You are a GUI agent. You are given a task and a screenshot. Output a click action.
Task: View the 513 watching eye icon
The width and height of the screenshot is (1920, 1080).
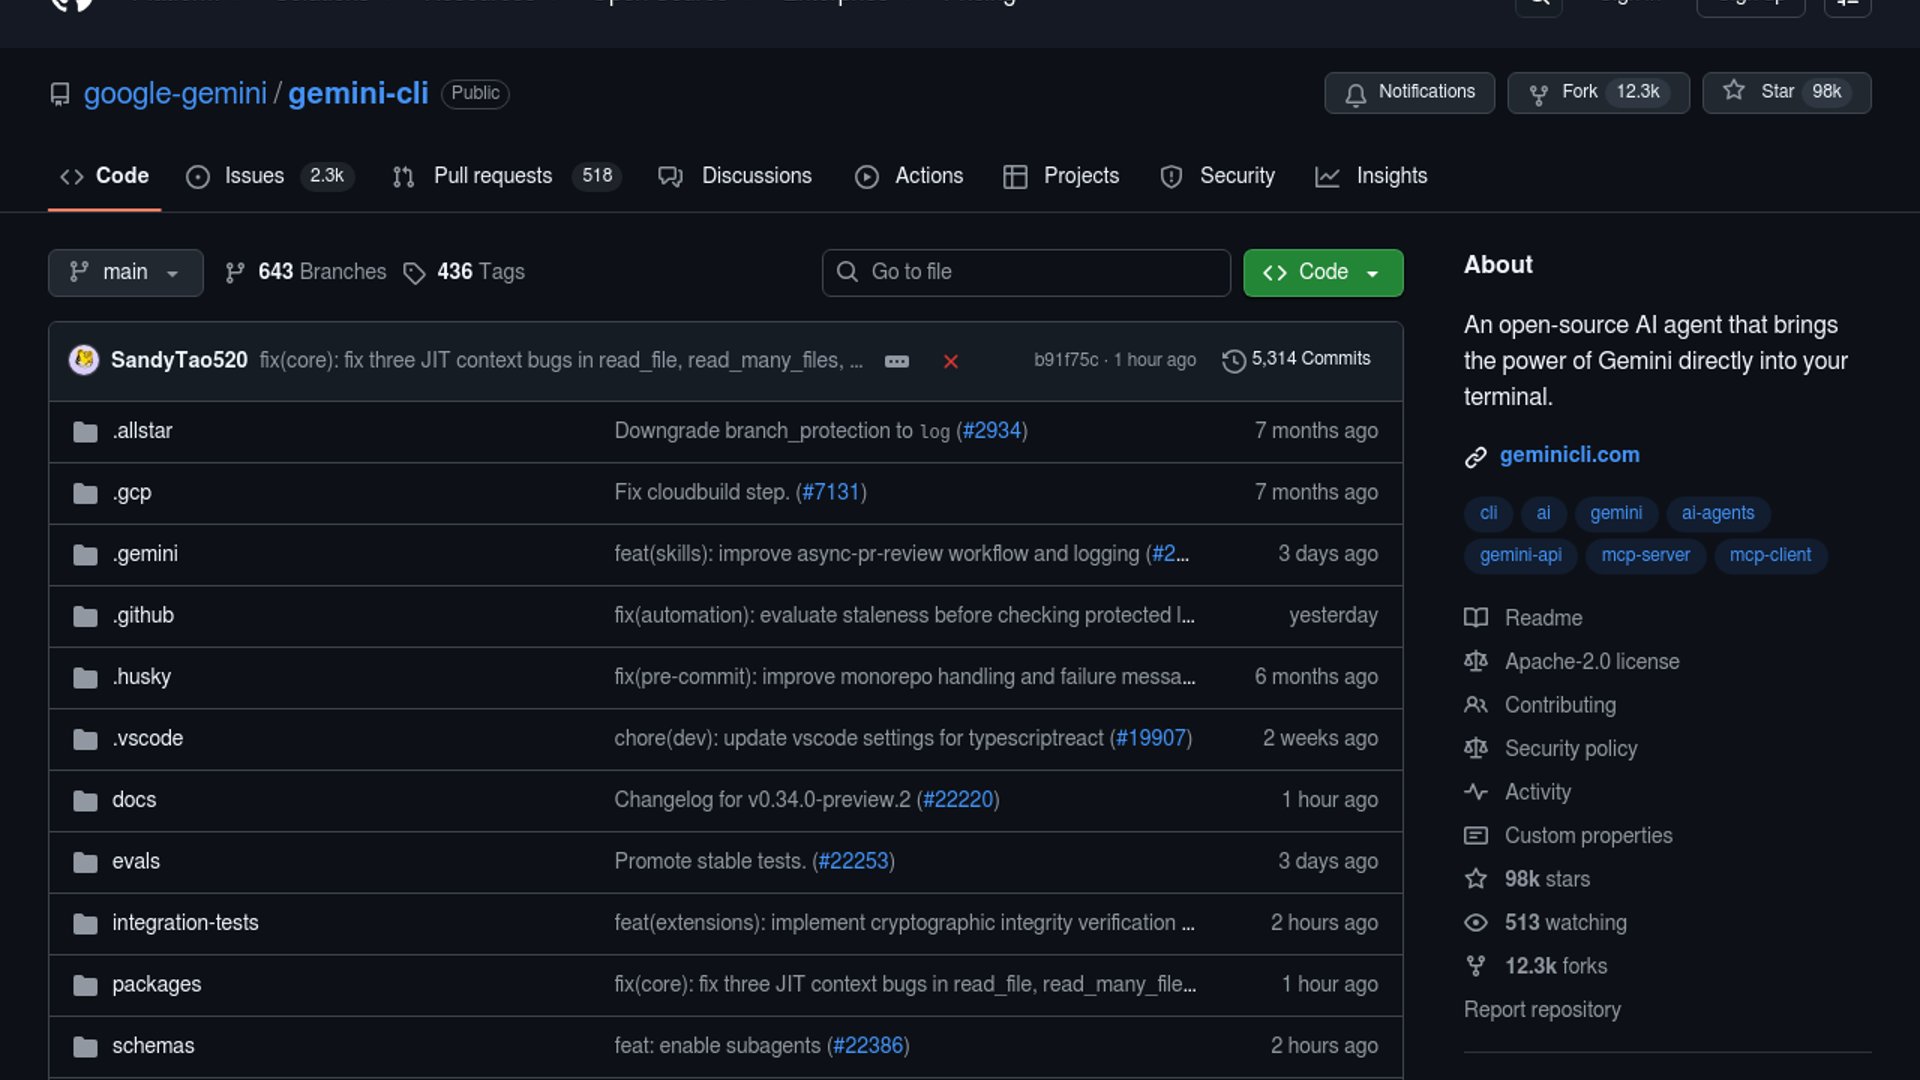[x=1476, y=923]
